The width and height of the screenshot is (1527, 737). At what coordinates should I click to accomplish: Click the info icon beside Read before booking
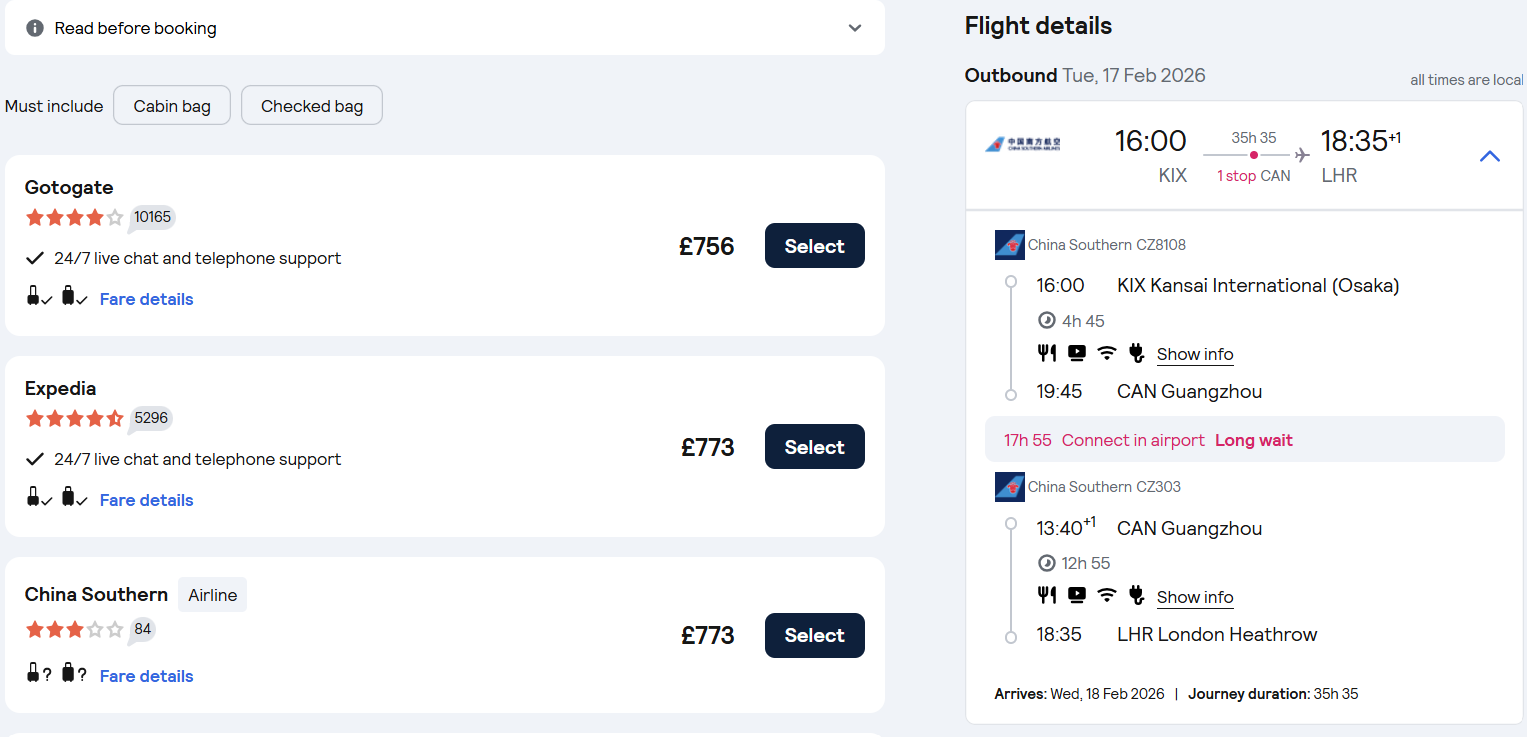click(x=35, y=28)
